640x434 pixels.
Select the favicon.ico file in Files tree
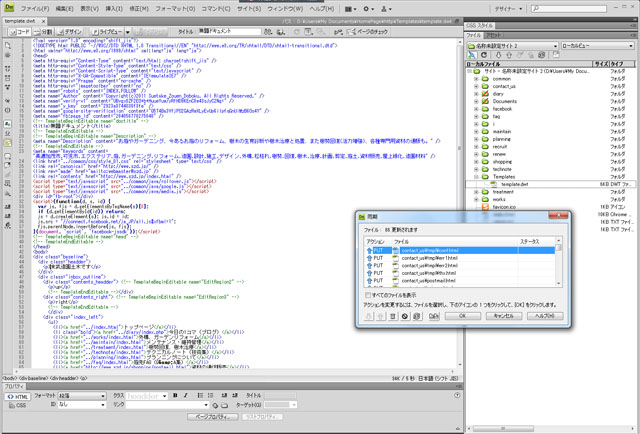click(x=504, y=207)
